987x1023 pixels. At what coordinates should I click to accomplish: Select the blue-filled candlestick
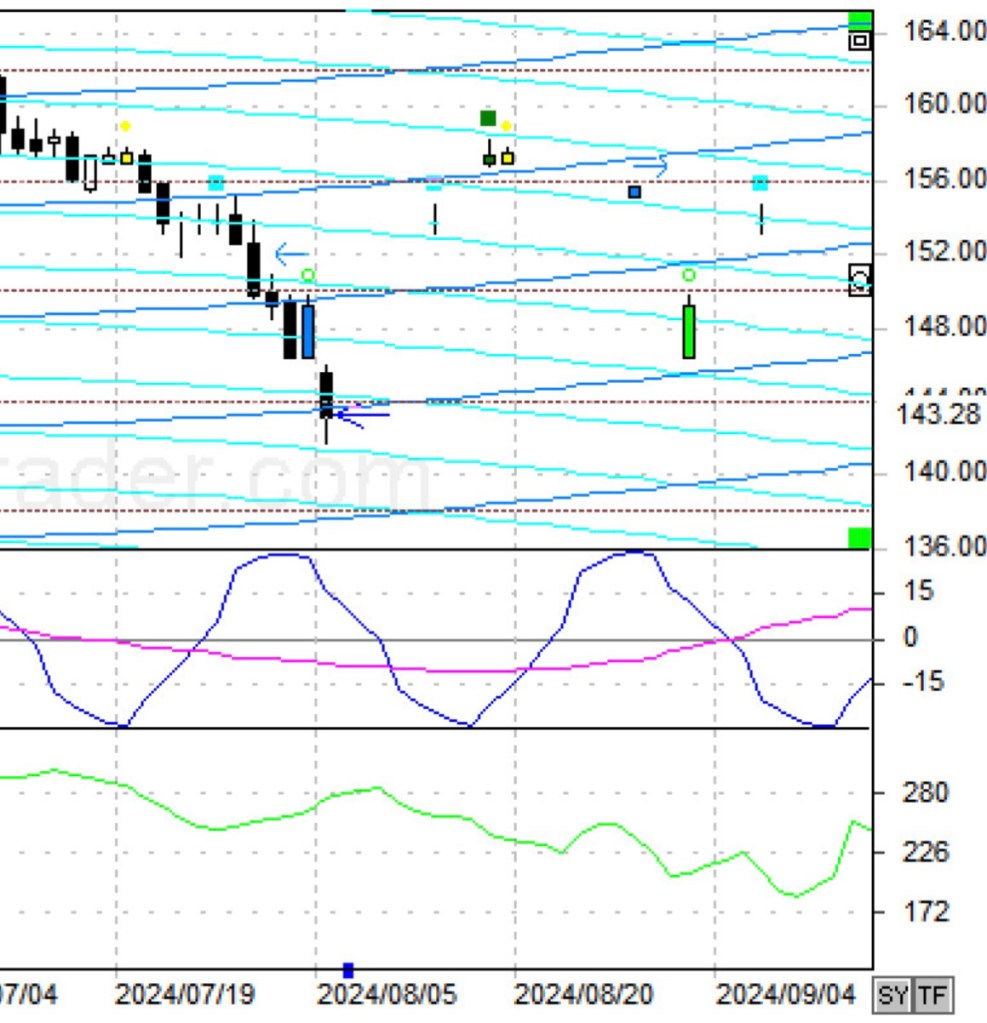tap(308, 331)
